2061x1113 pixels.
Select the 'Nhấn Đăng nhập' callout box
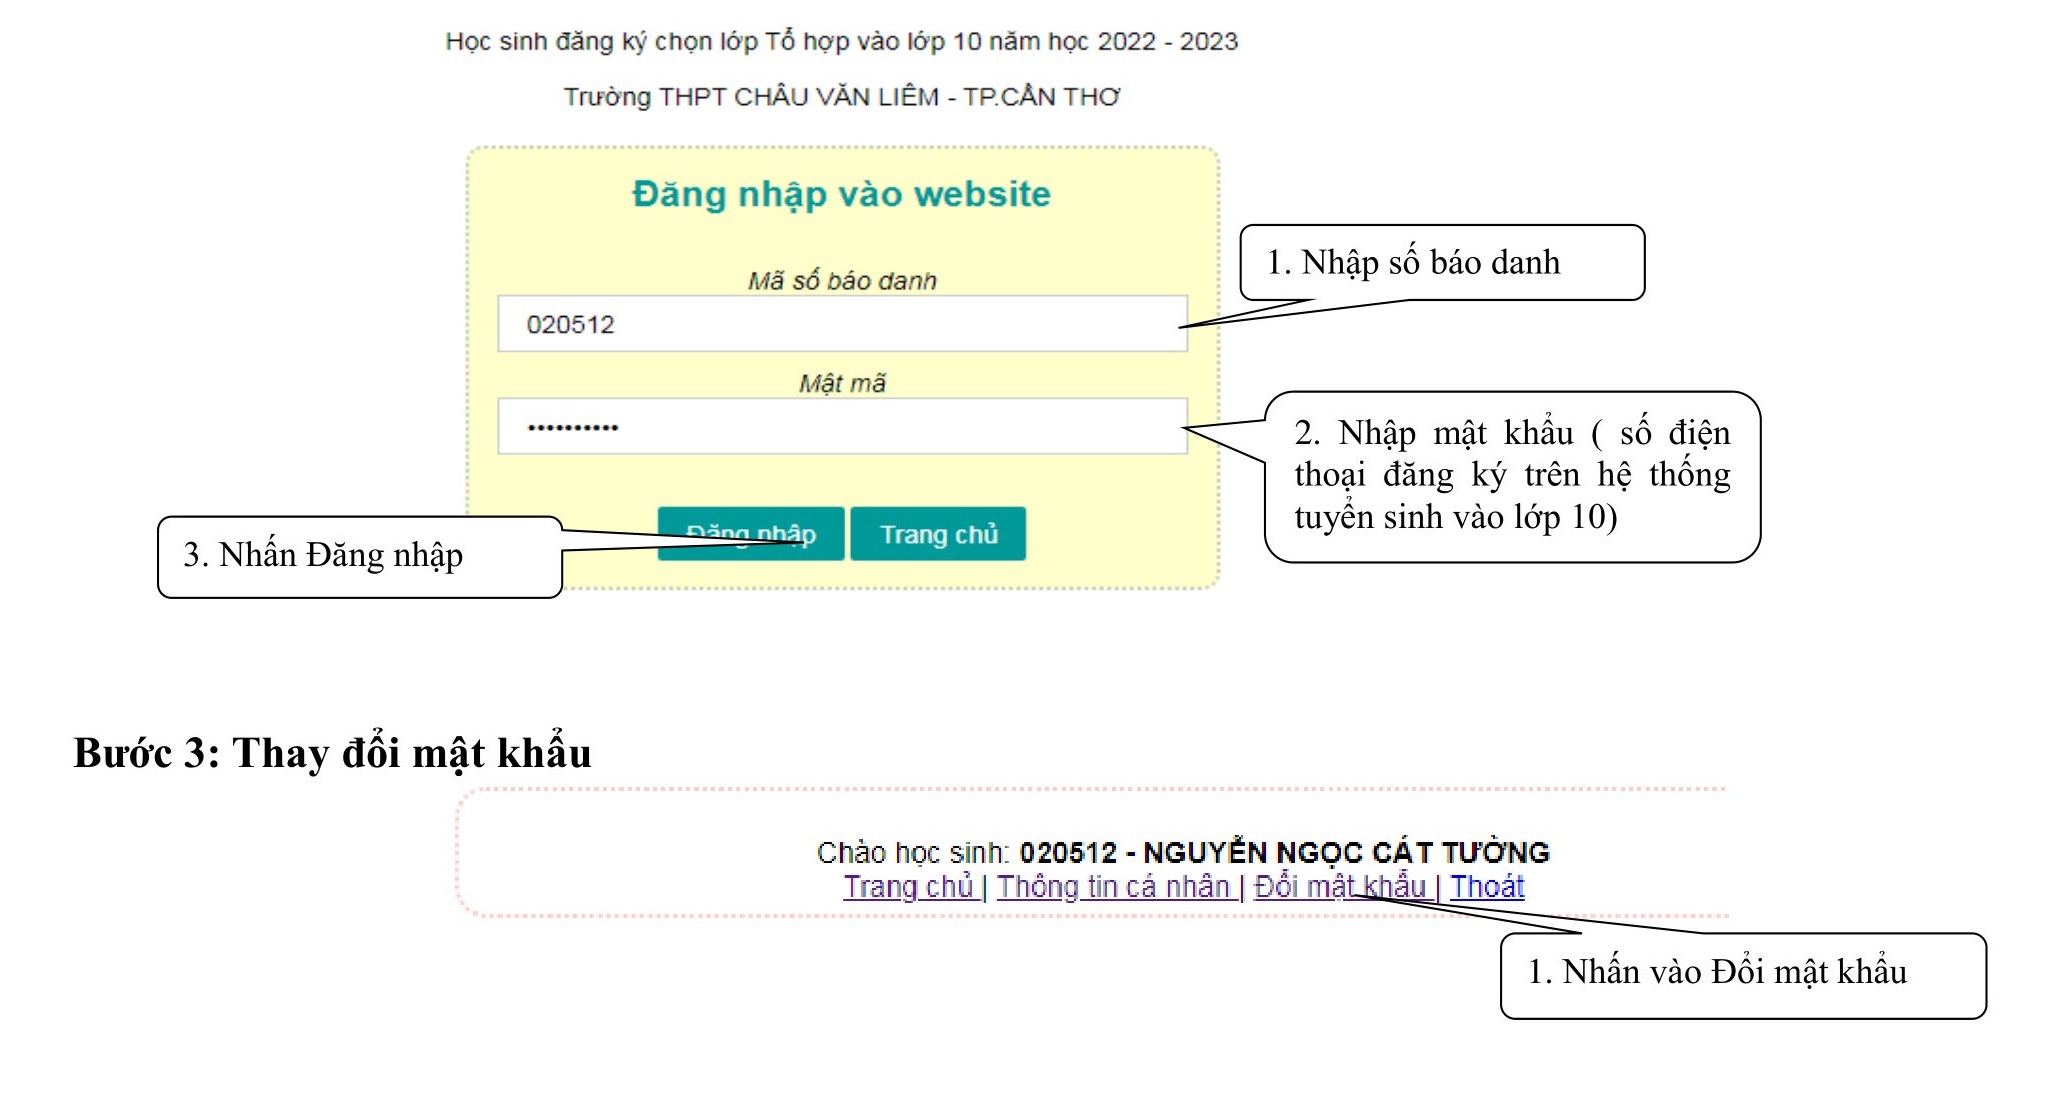point(359,557)
